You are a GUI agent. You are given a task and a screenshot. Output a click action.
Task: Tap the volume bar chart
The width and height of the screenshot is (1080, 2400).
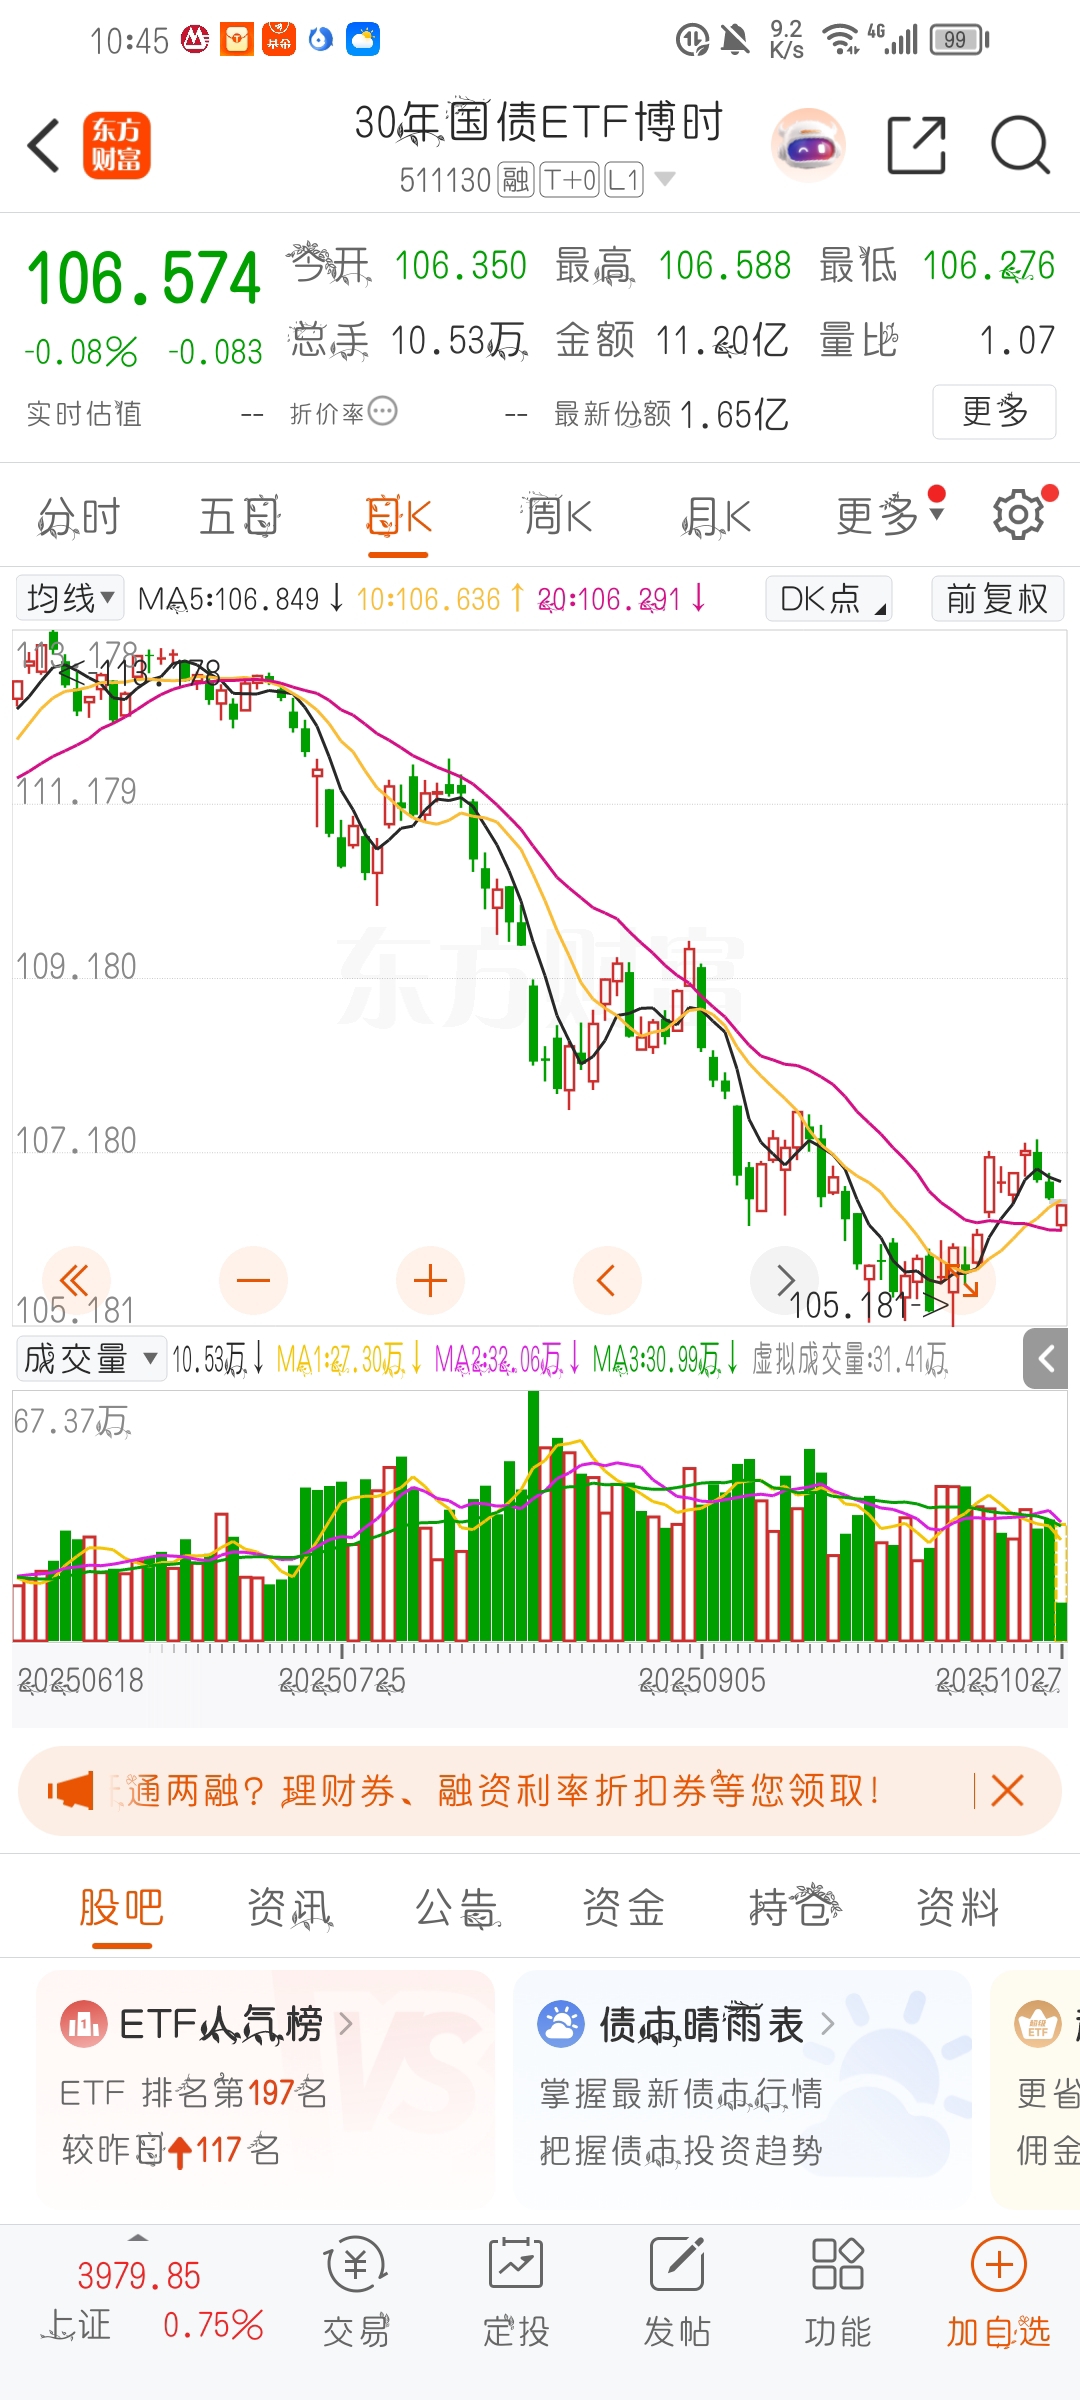540,1517
